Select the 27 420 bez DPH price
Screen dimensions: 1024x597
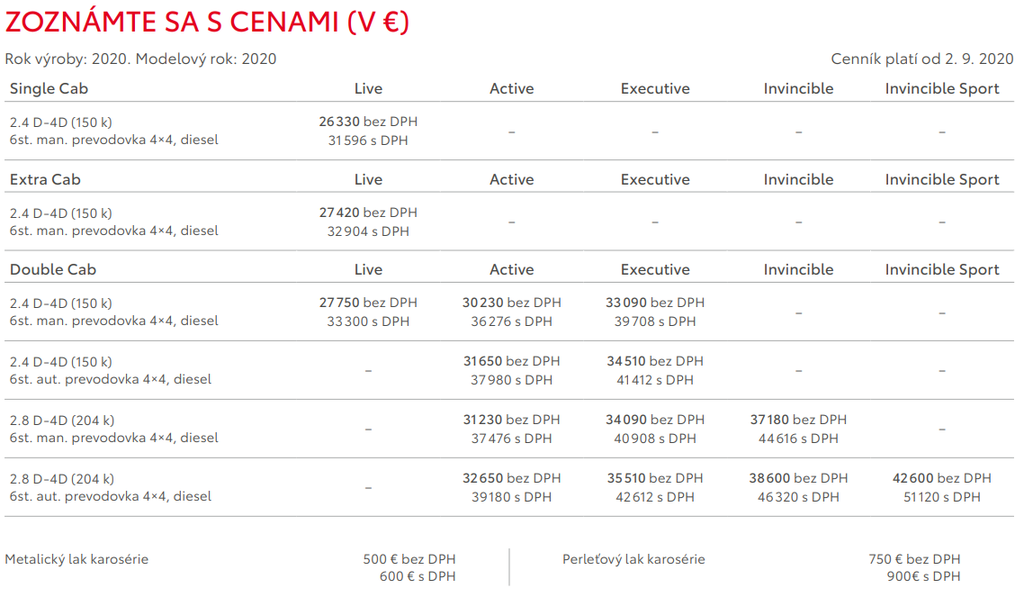368,213
